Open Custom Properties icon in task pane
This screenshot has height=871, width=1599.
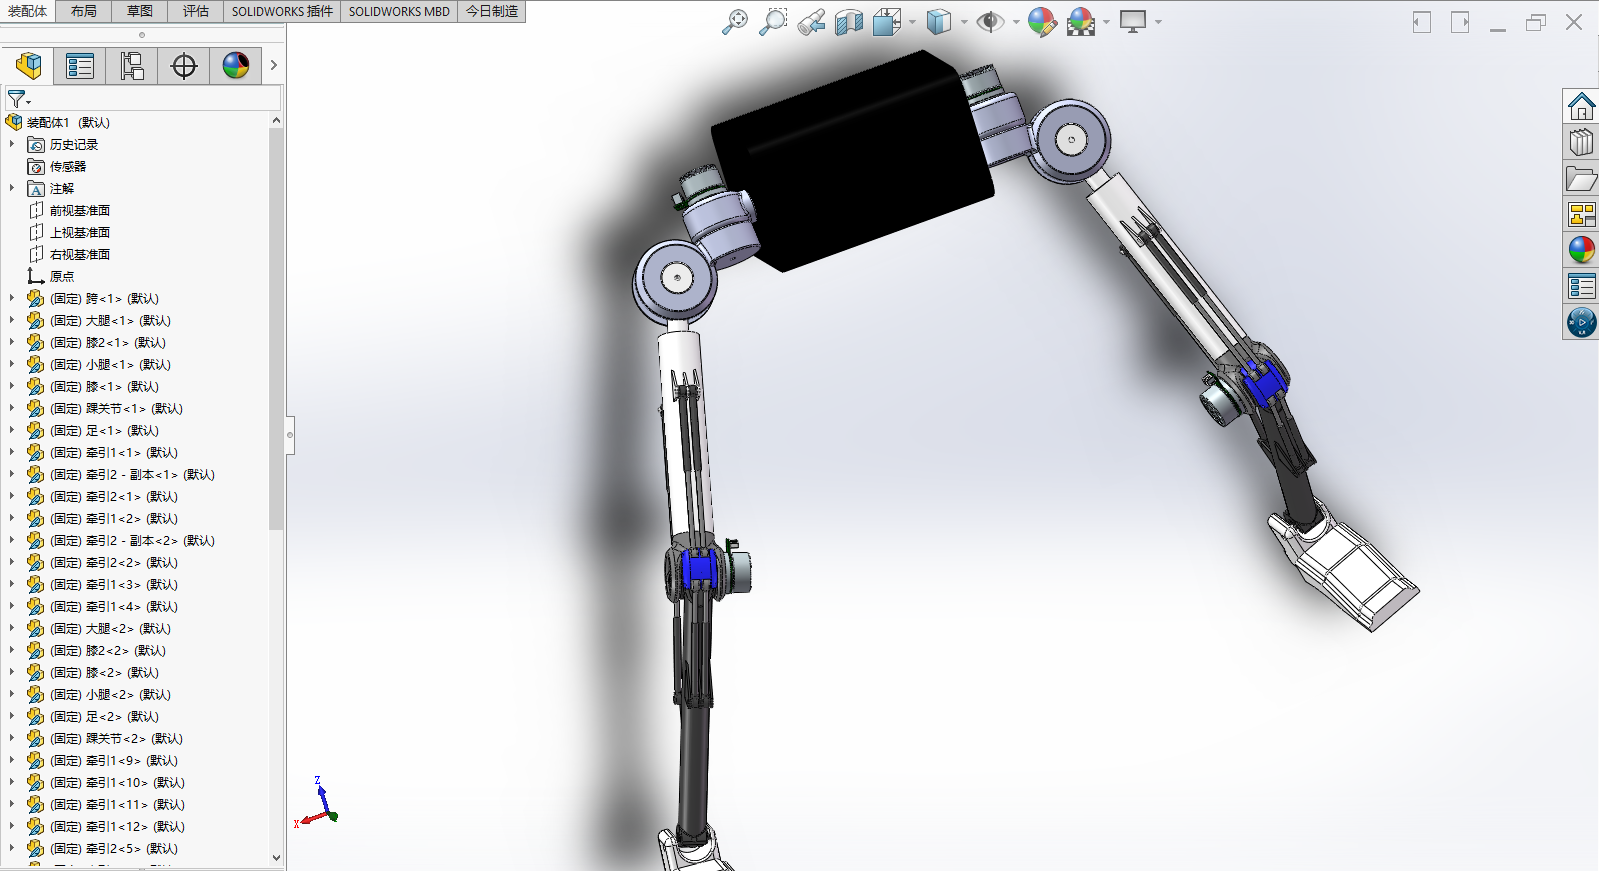1581,286
